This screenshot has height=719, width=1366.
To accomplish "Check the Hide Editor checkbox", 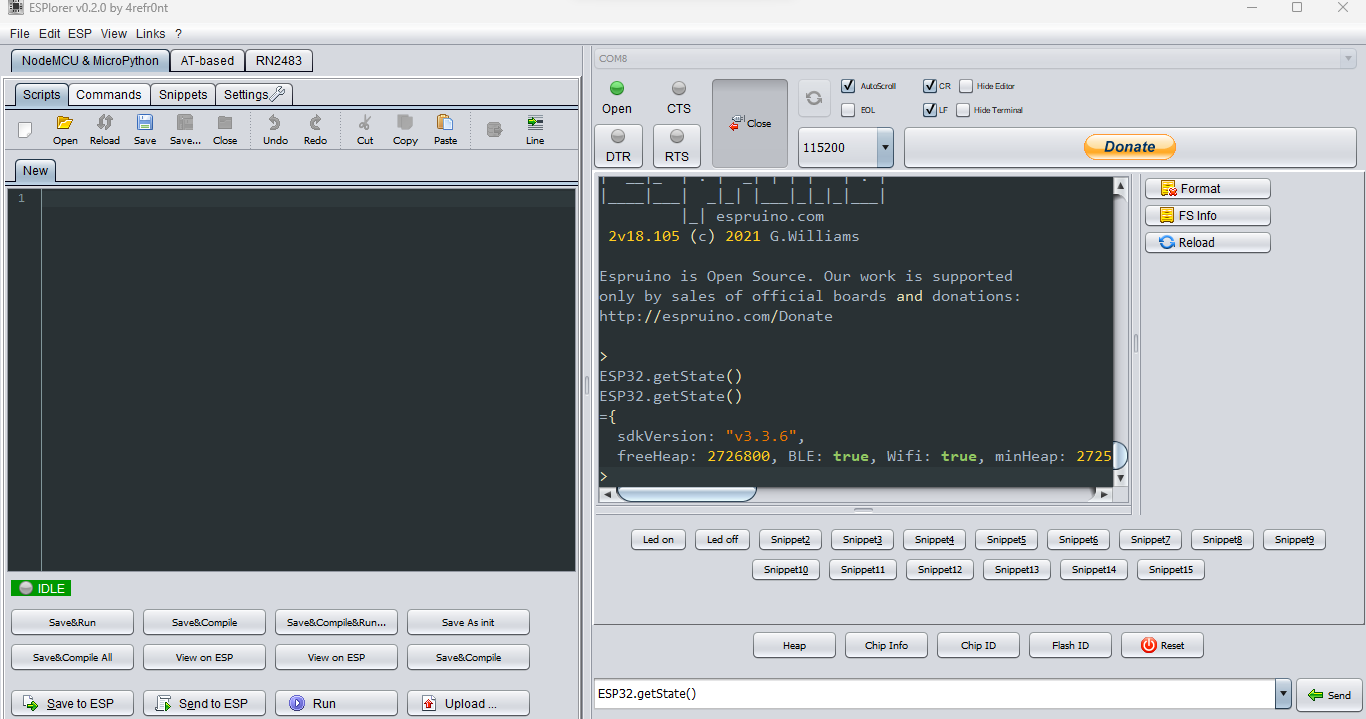I will click(x=966, y=86).
